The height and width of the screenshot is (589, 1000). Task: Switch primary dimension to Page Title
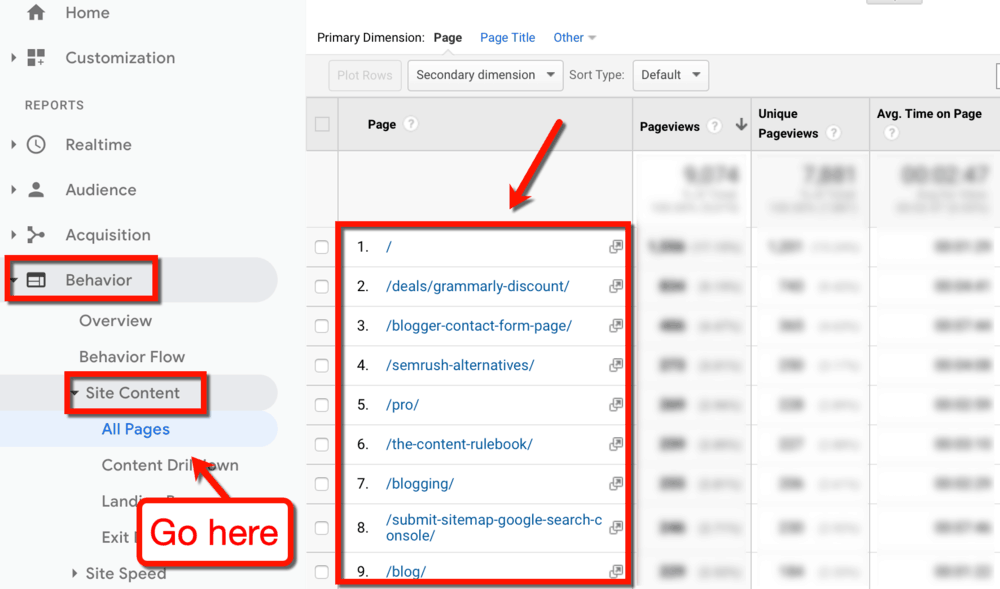(x=507, y=37)
